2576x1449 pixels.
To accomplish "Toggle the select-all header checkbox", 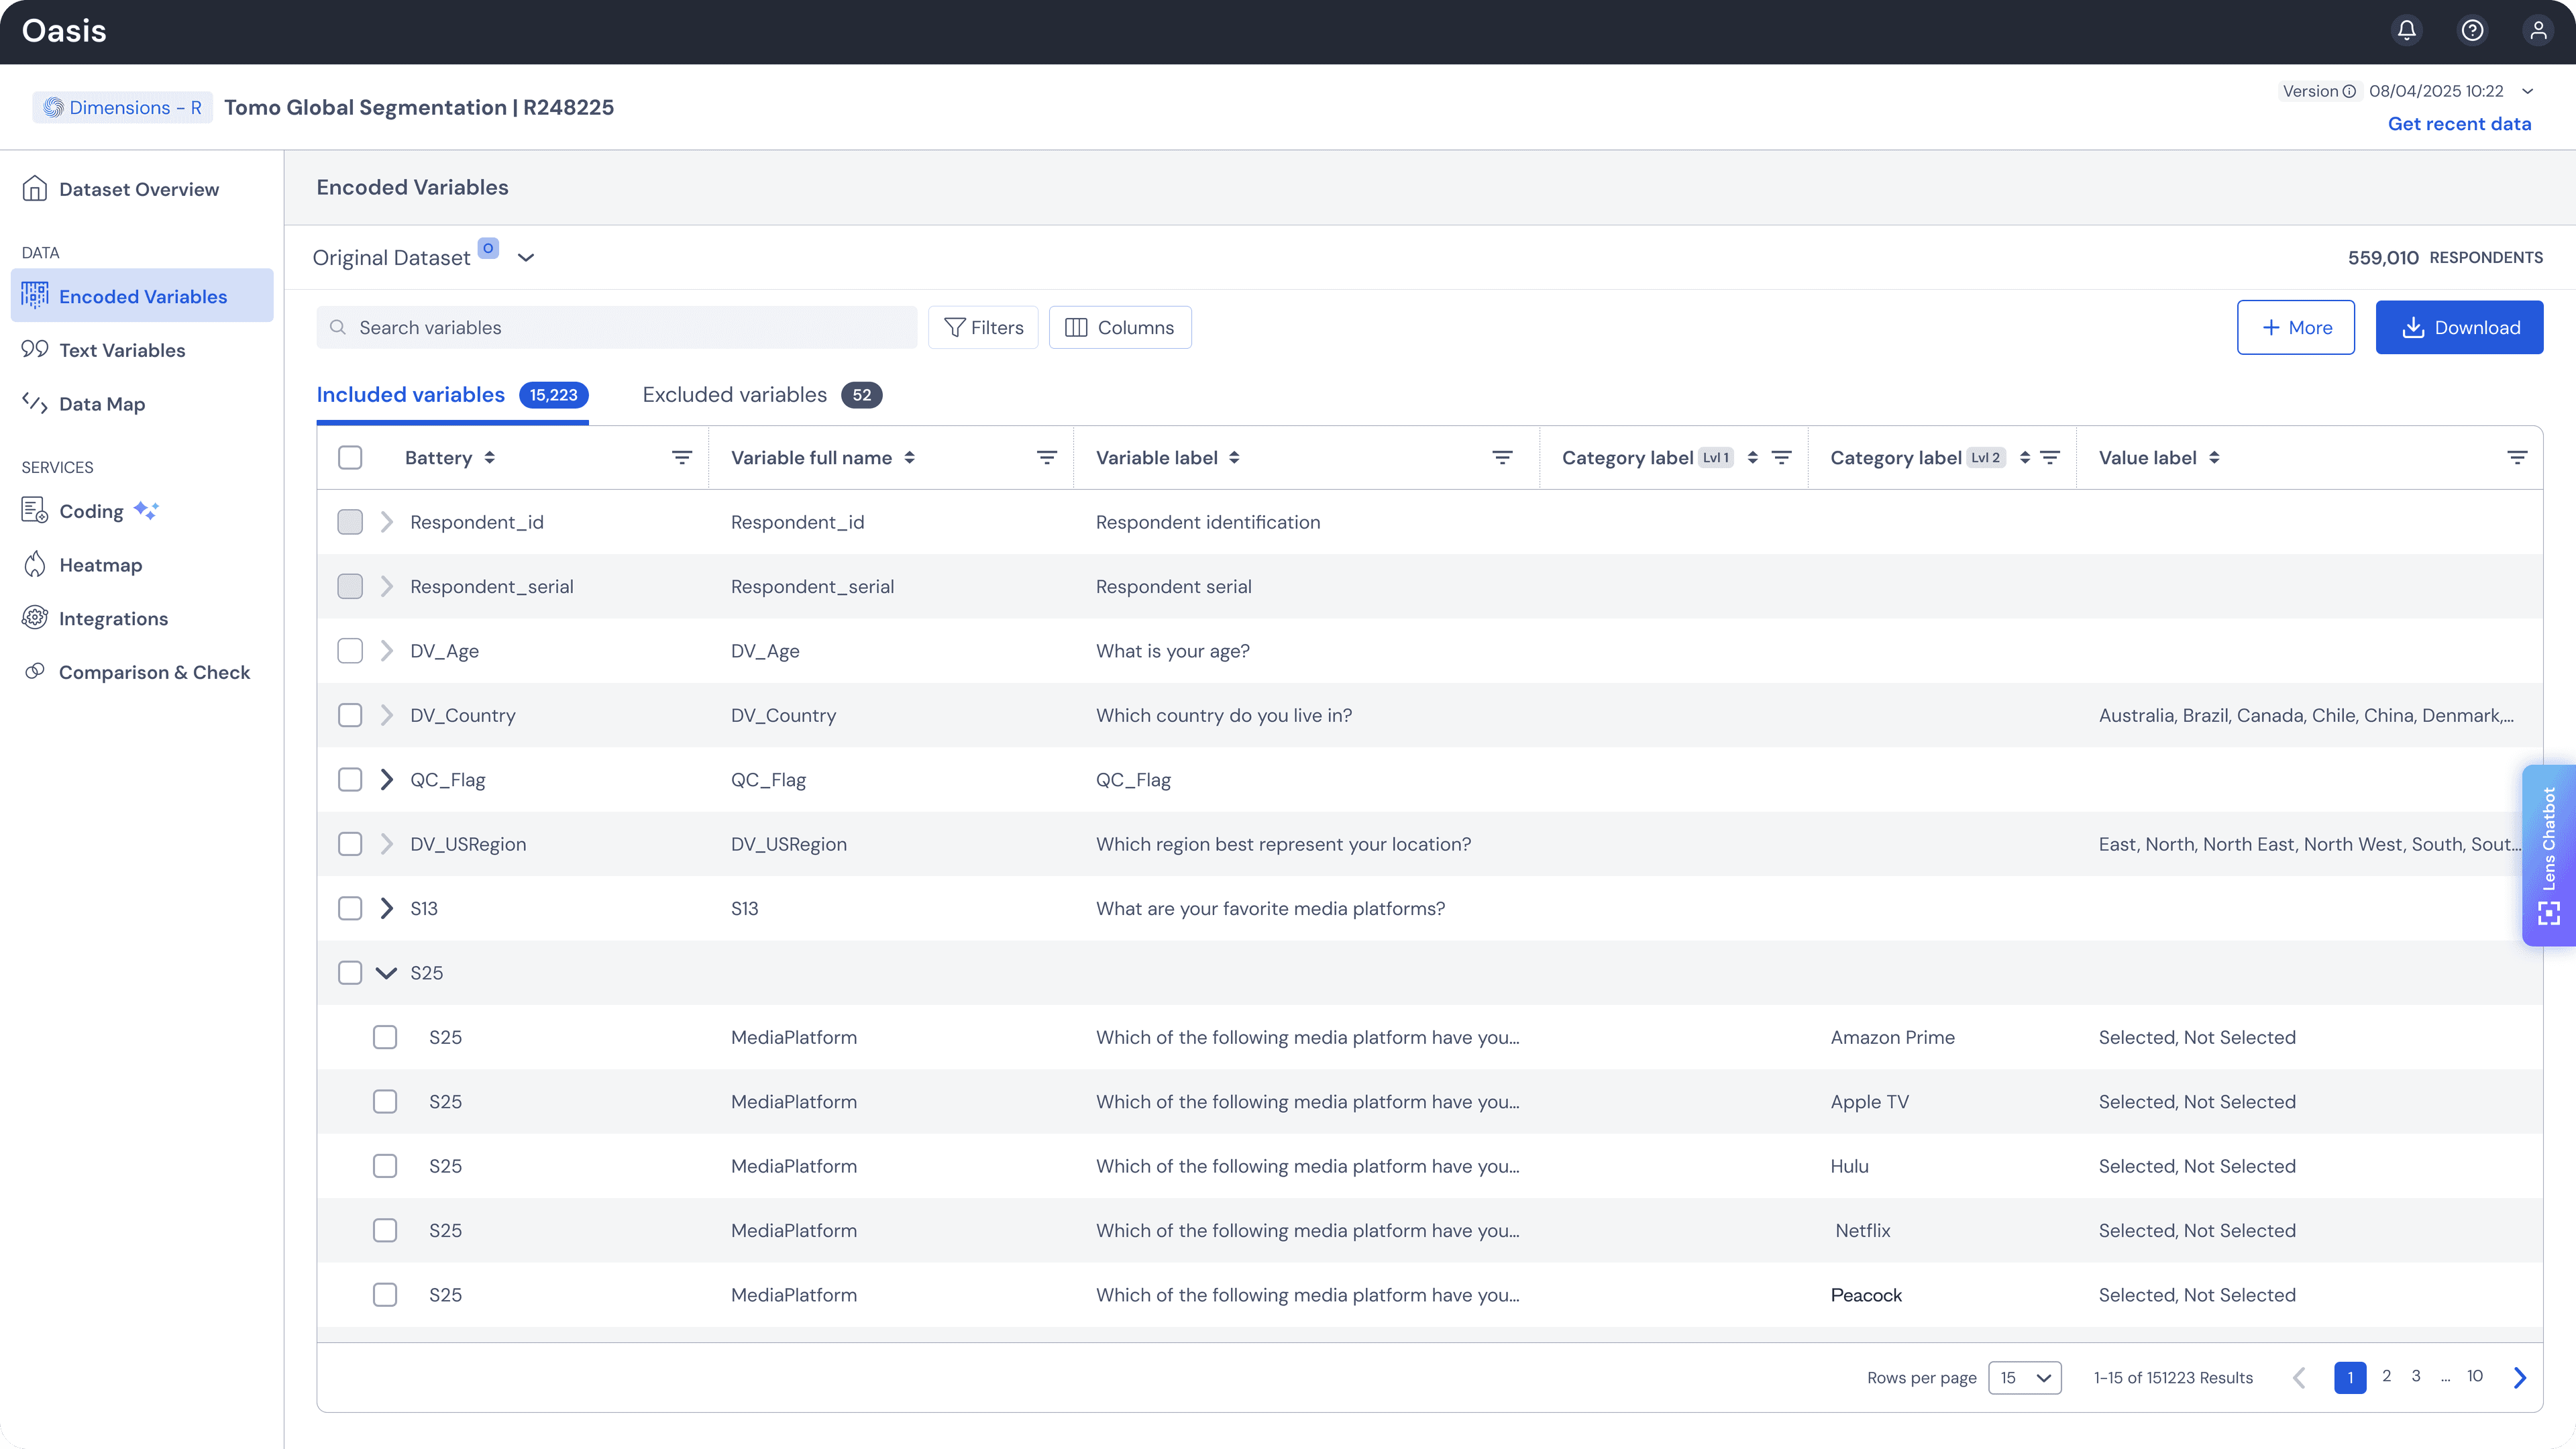I will coord(350,458).
